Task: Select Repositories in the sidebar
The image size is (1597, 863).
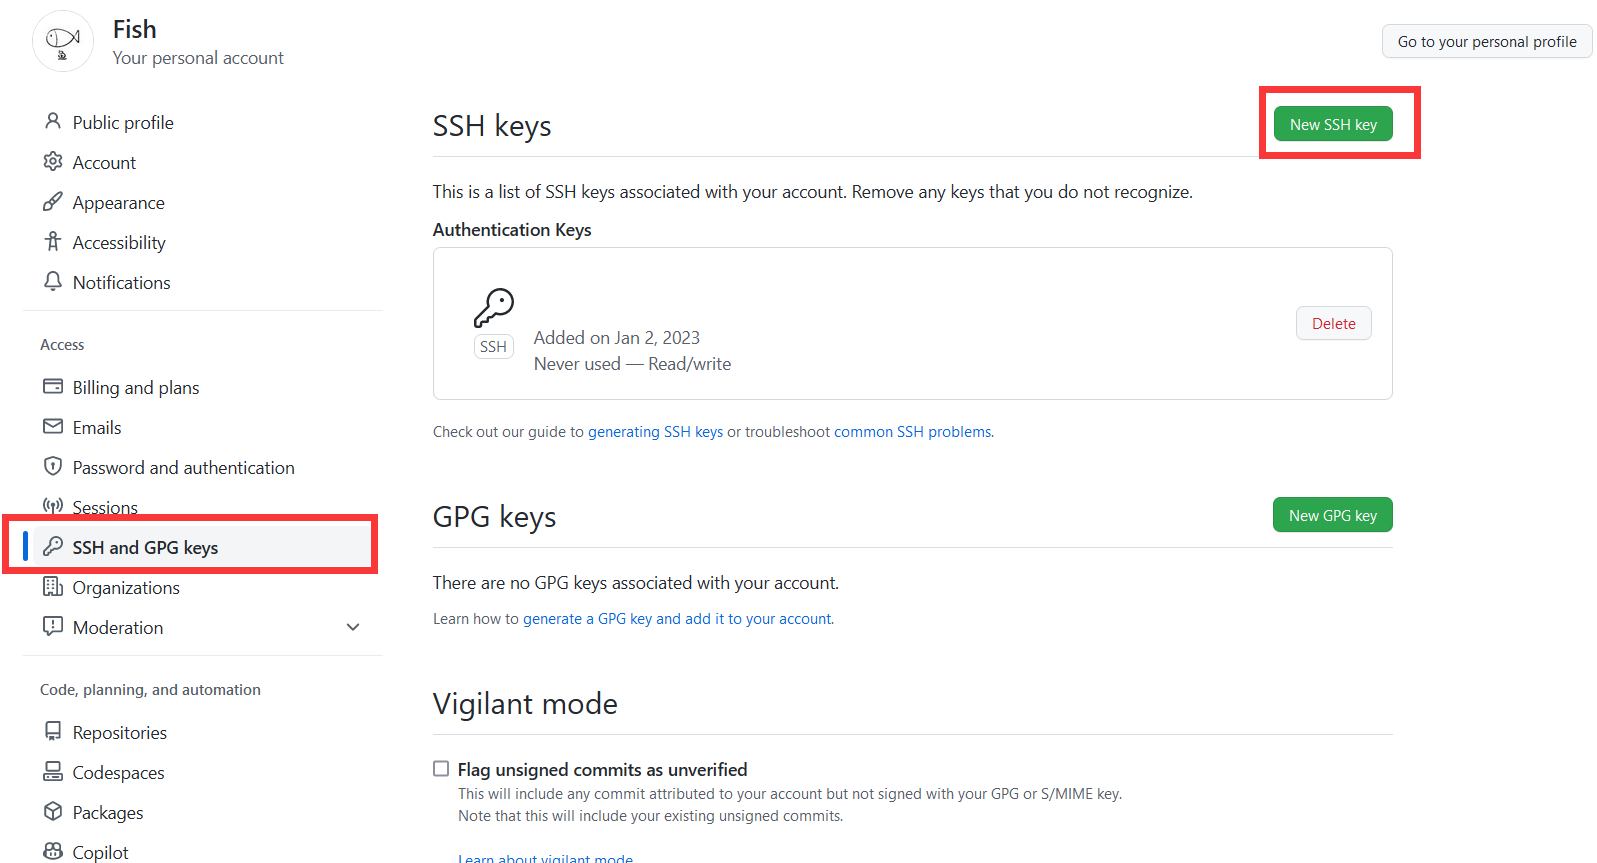Action: pos(119,733)
